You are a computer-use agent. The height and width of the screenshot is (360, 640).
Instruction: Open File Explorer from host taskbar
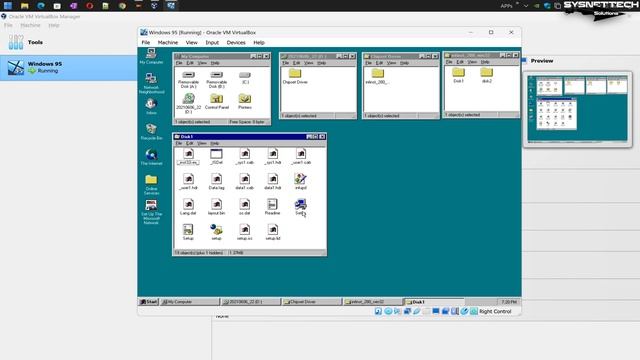click(24, 5)
